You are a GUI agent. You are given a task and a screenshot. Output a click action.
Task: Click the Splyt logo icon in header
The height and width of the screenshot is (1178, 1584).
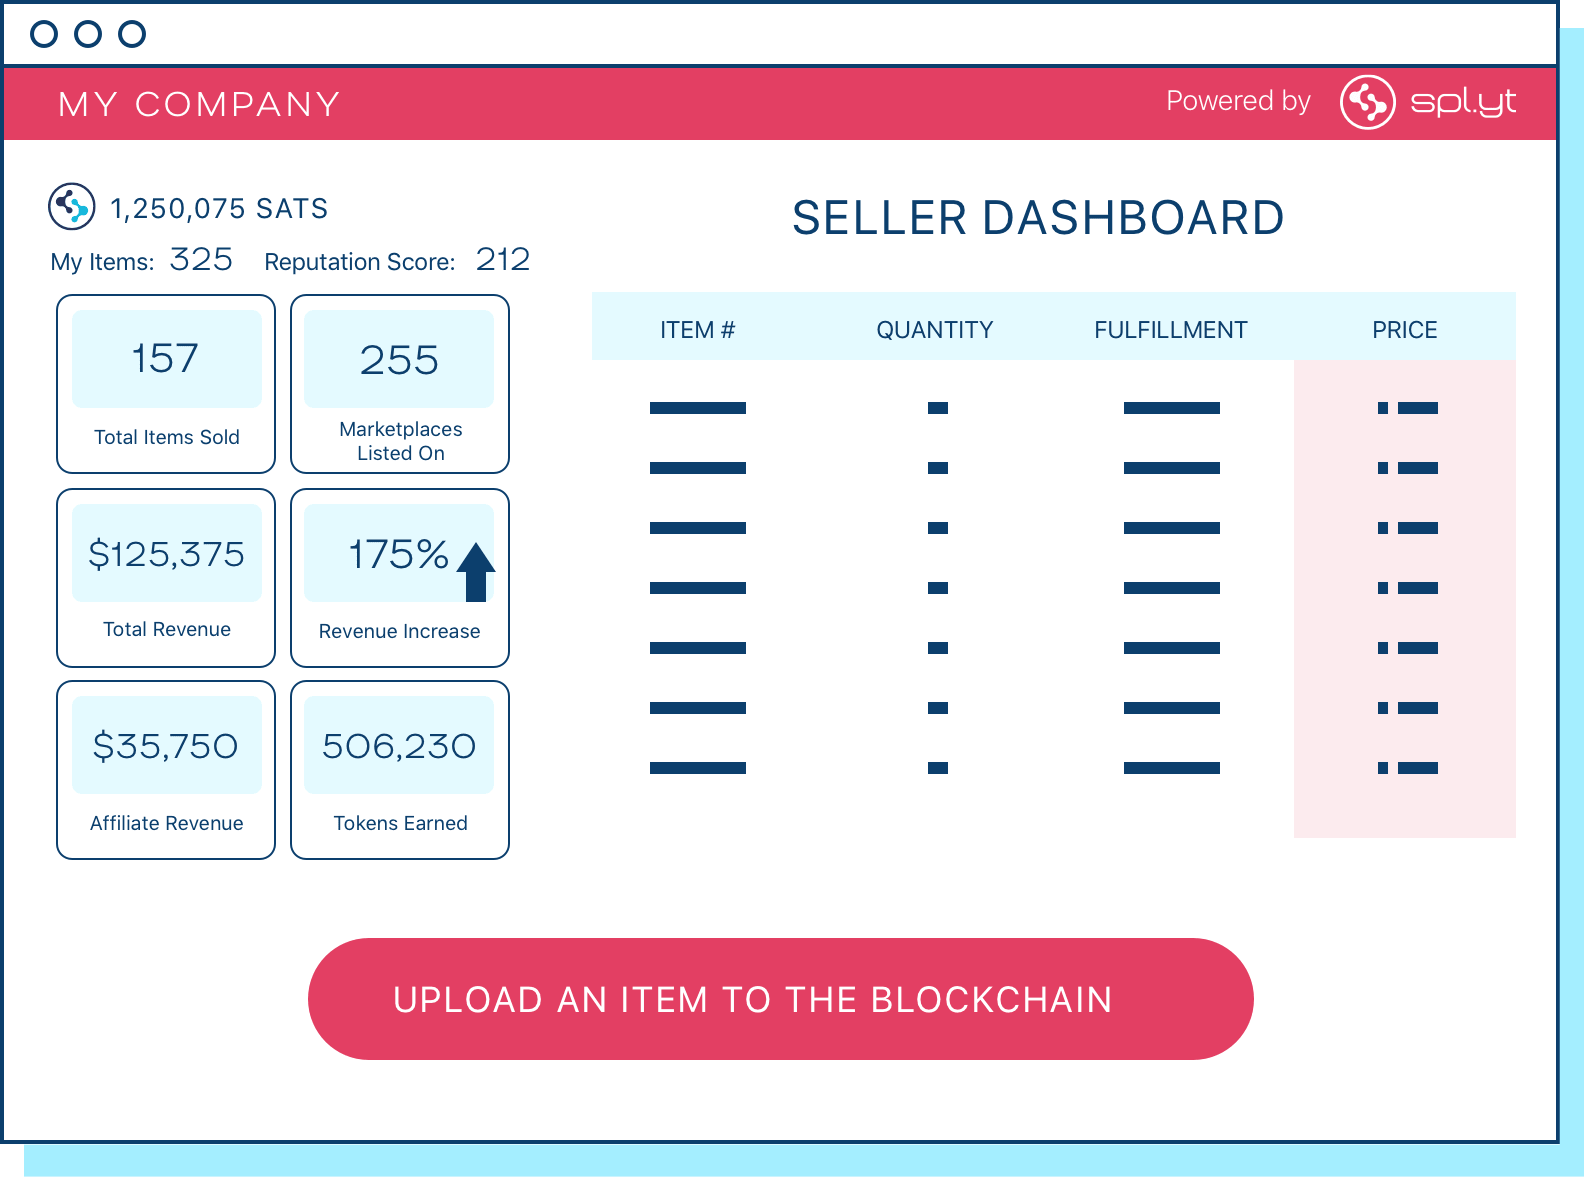pyautogui.click(x=1367, y=102)
